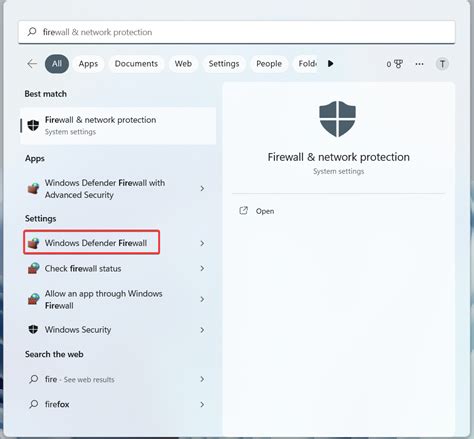Click 'System settings' text in preview pane

339,171
